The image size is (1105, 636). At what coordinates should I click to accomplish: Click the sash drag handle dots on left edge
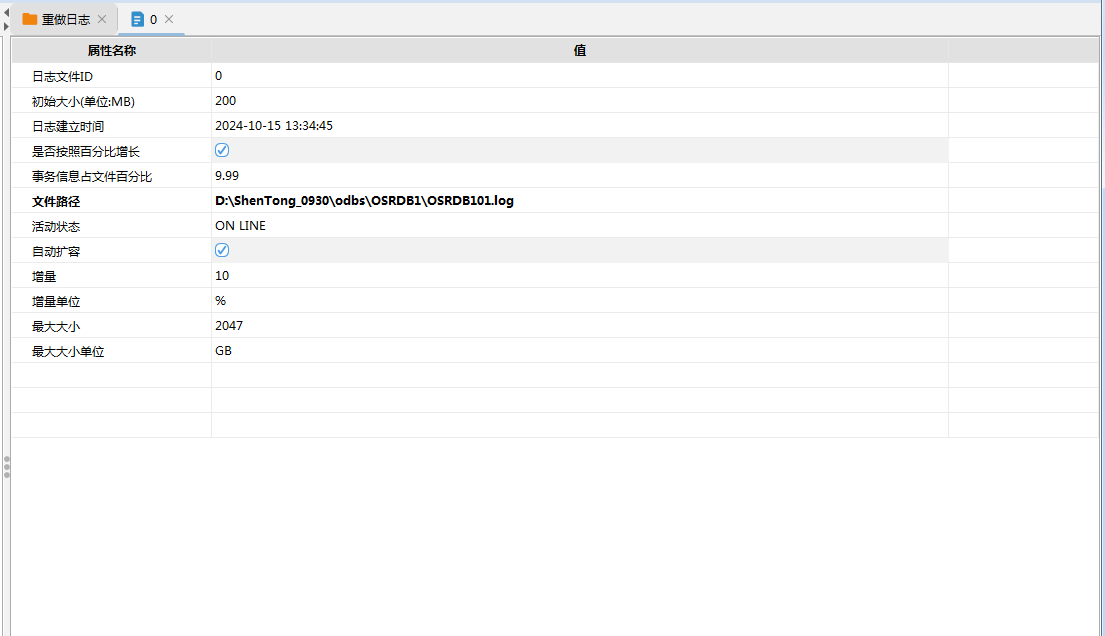click(6, 467)
